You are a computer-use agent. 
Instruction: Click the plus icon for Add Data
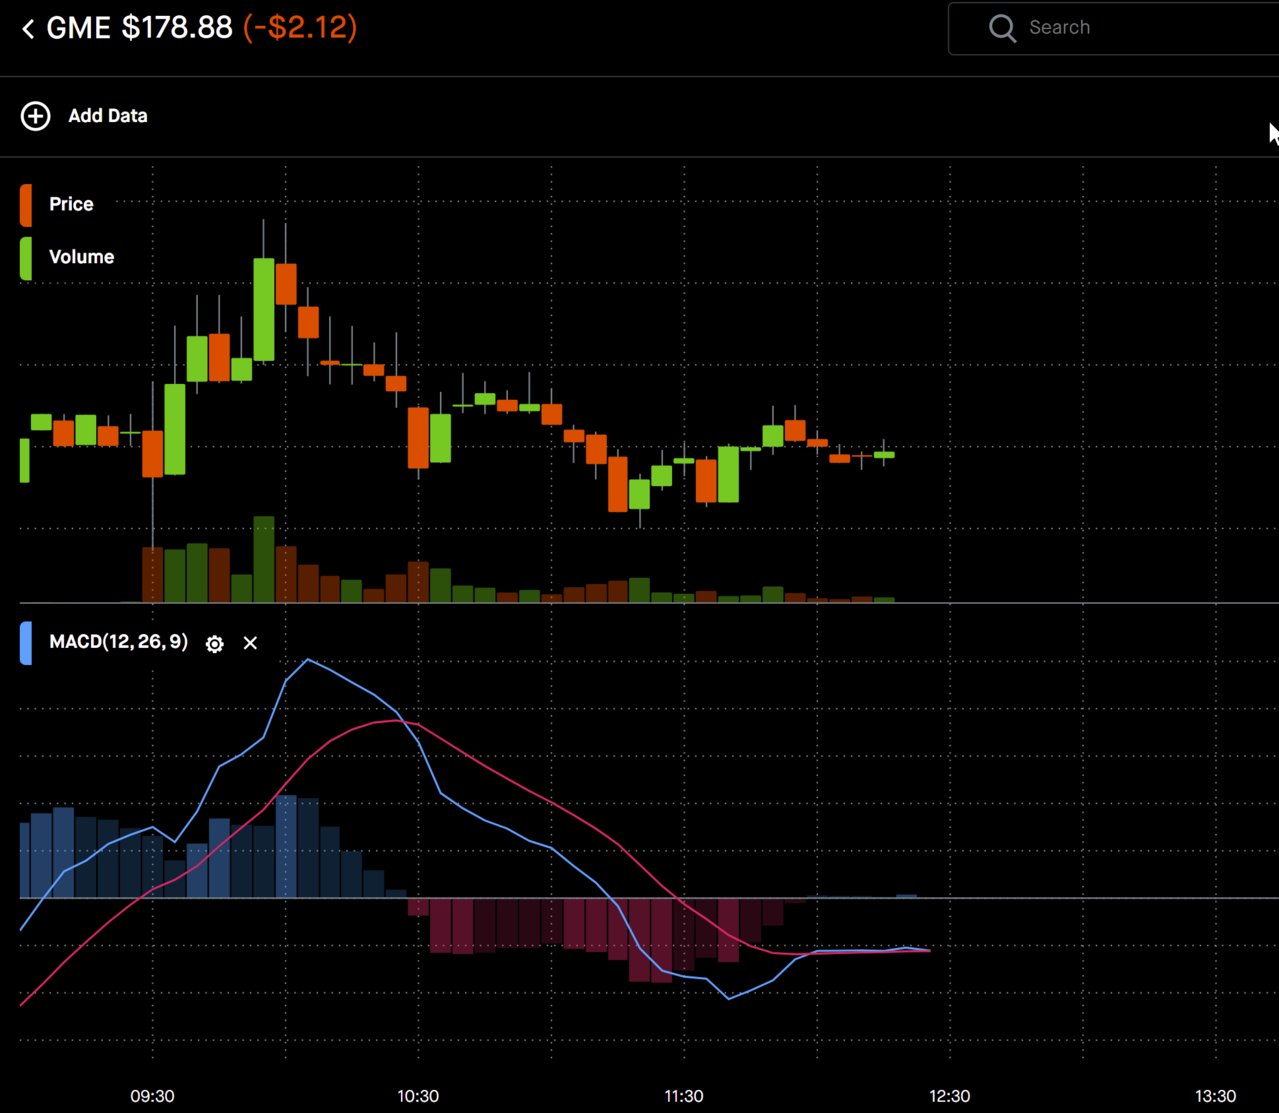point(35,116)
